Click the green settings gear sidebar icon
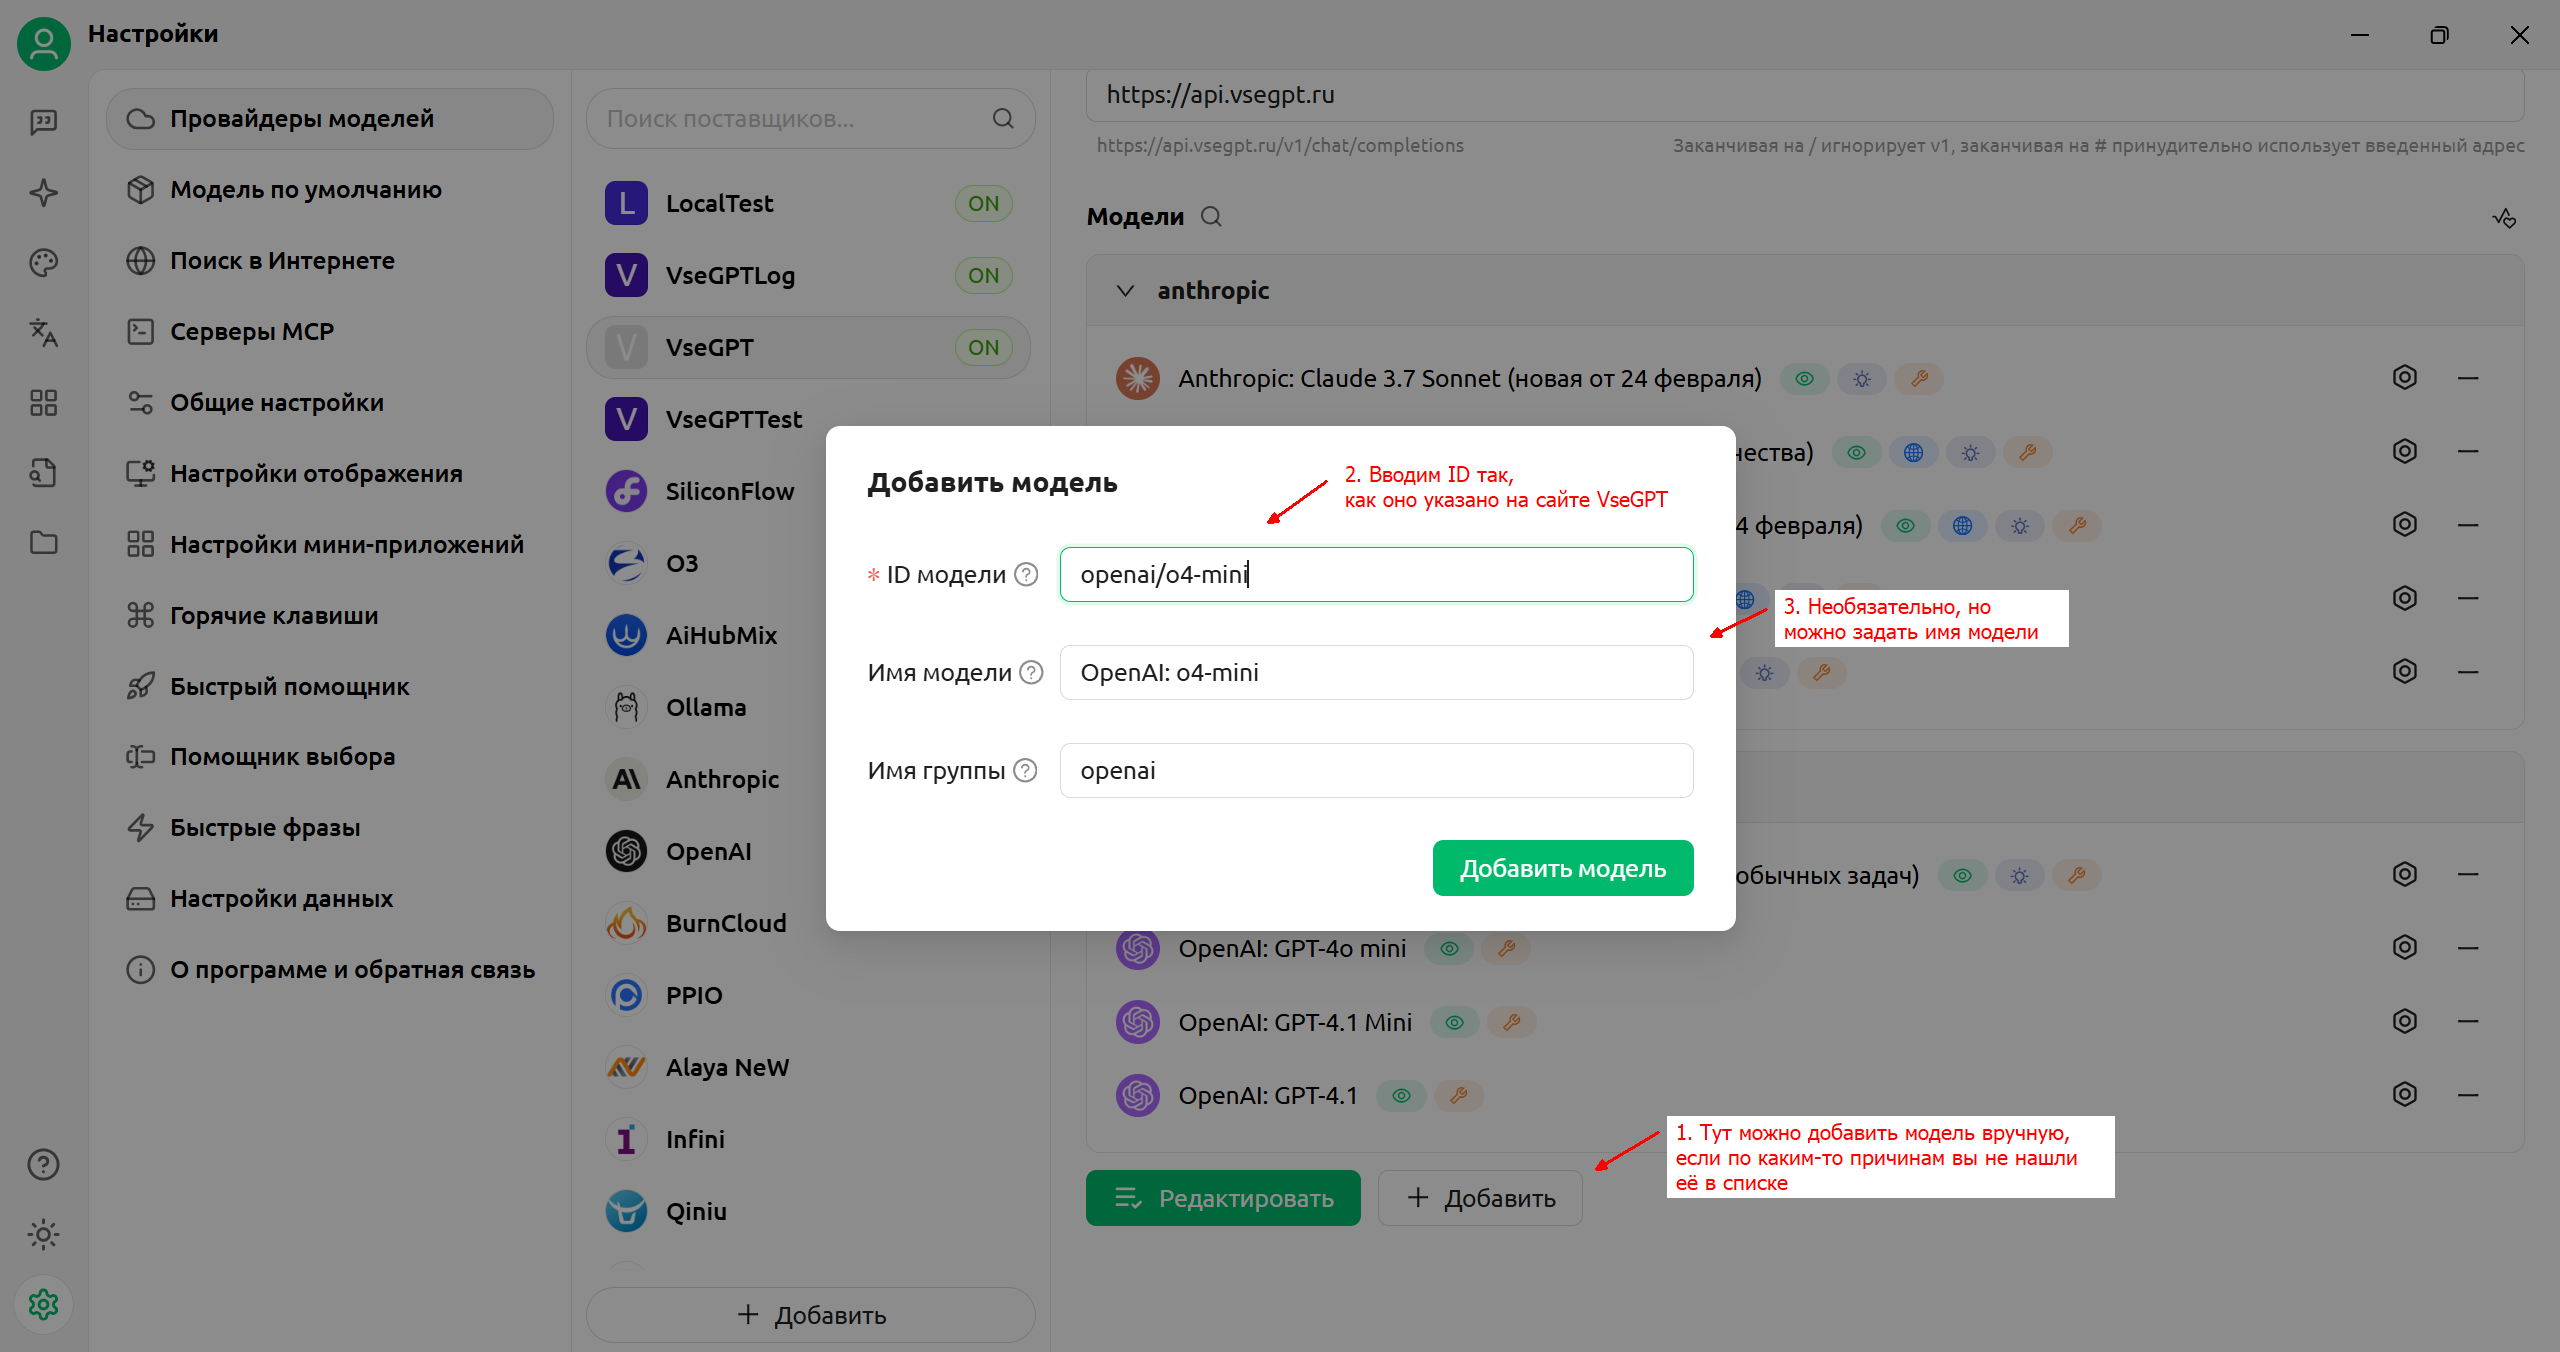The height and width of the screenshot is (1352, 2560). (43, 1304)
